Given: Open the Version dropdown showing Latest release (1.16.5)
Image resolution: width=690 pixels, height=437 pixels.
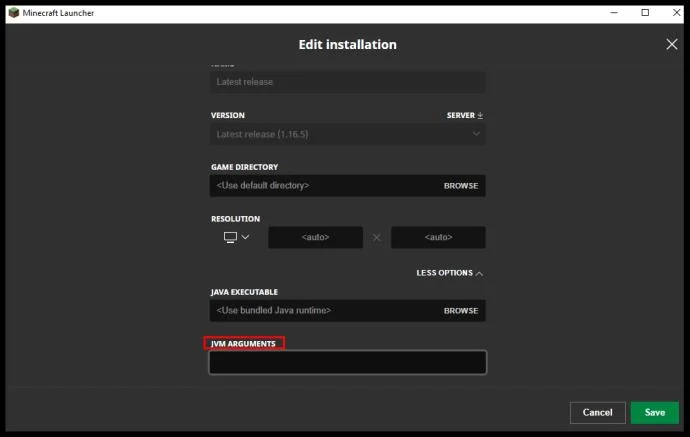Looking at the screenshot, I should click(348, 134).
